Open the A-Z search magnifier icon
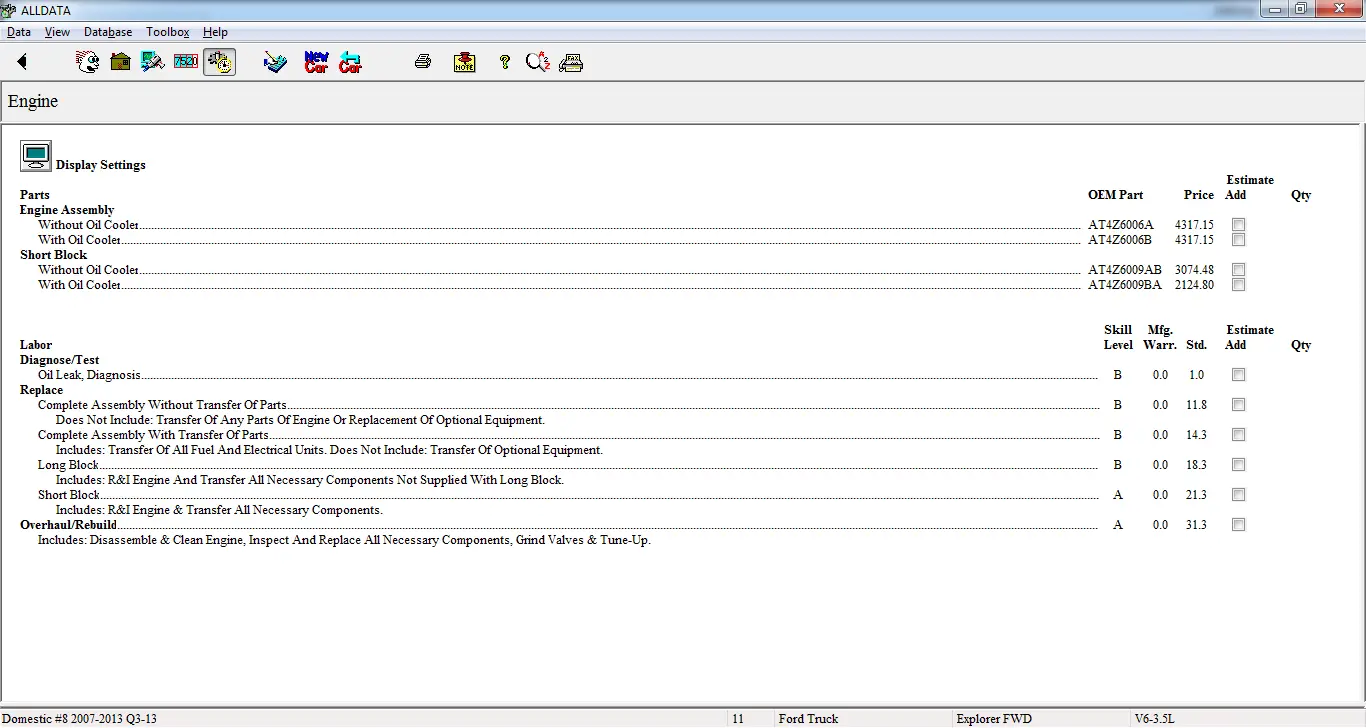1366x728 pixels. [538, 62]
